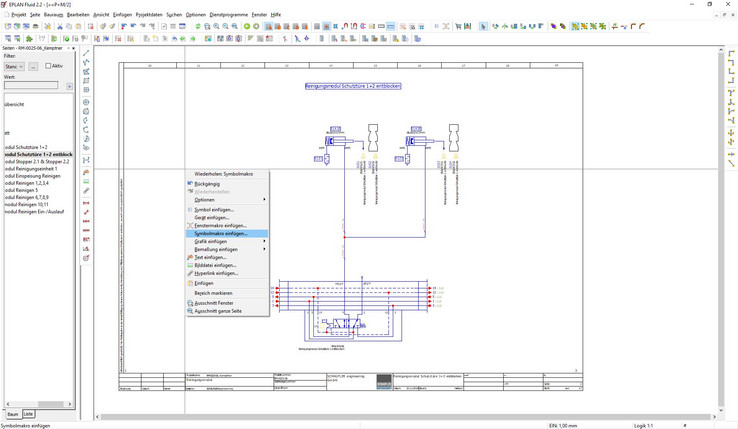Click the shopping cart toolbar icon
The image size is (738, 429).
458,26
